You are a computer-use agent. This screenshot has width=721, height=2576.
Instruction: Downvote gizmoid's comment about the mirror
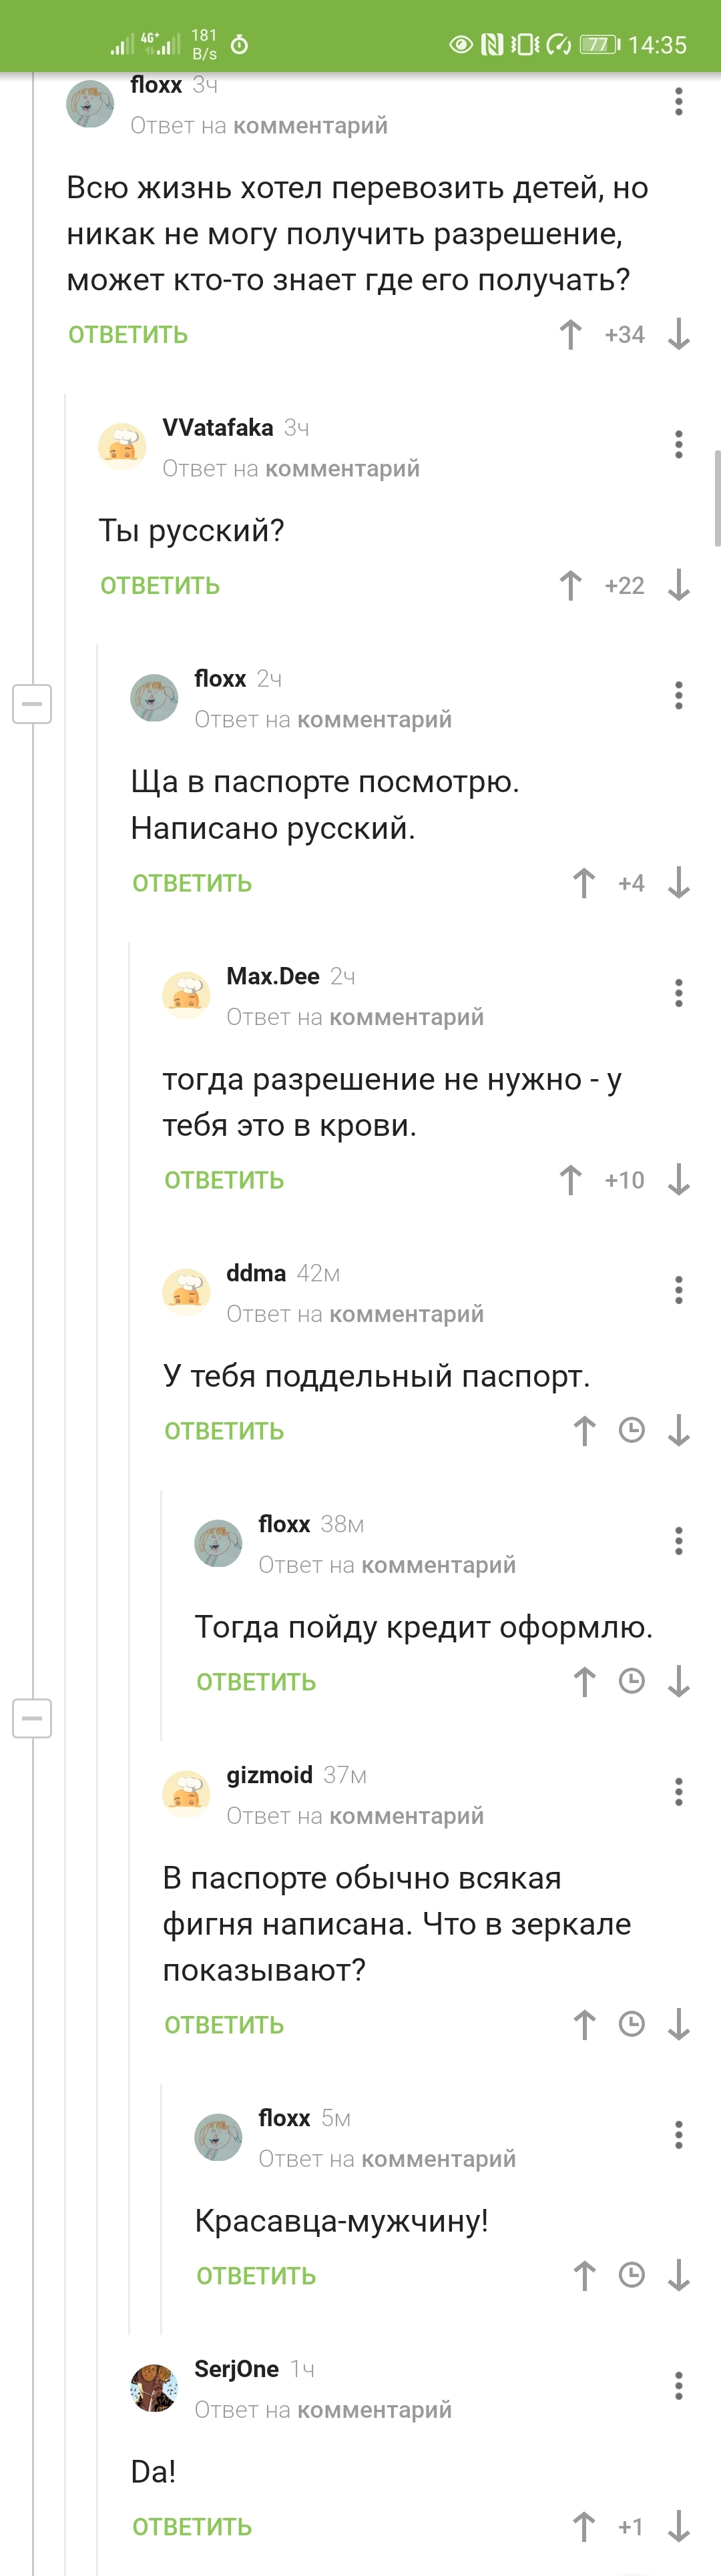(679, 2025)
